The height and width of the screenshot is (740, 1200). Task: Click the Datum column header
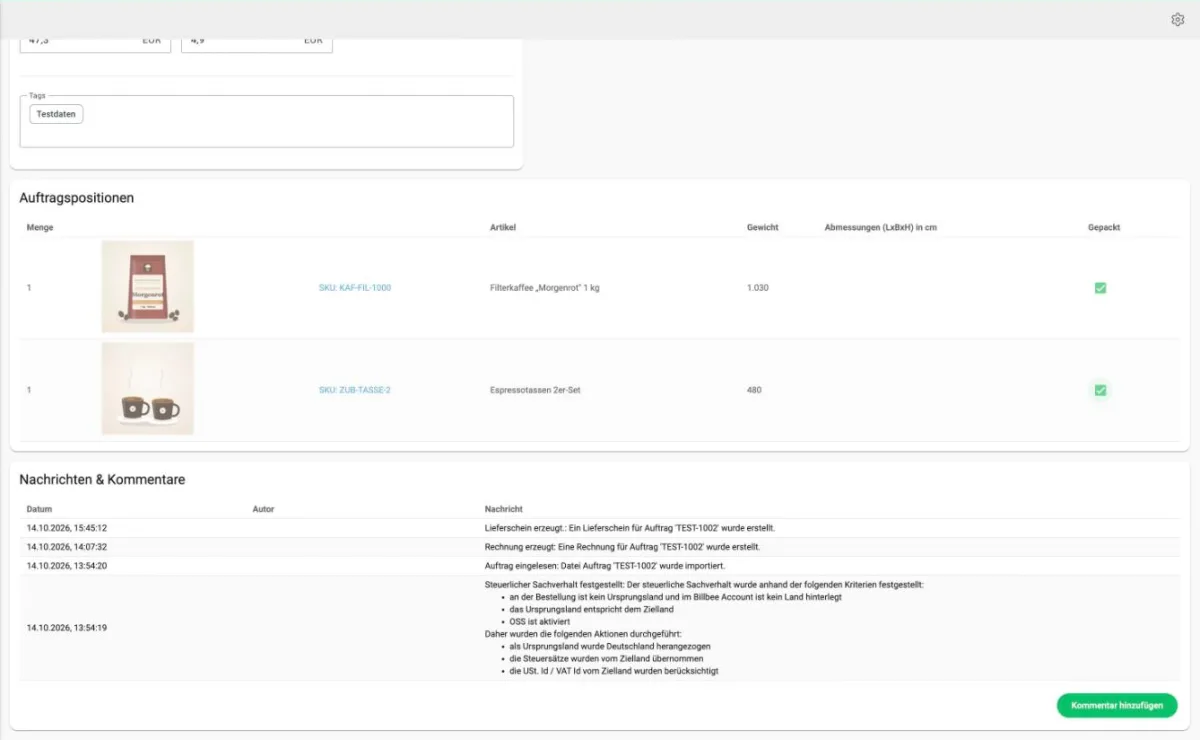(x=39, y=509)
